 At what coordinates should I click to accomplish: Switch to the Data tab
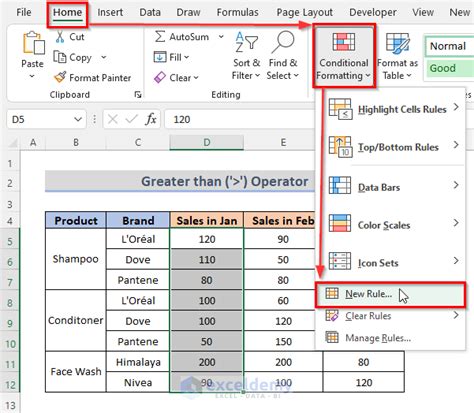point(150,12)
